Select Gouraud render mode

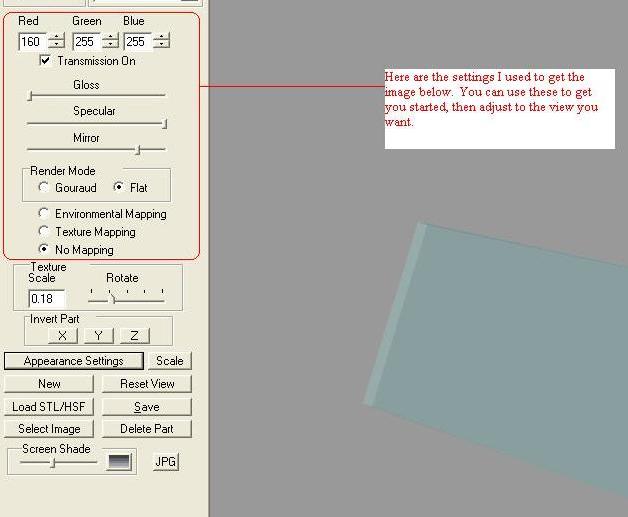(x=43, y=188)
